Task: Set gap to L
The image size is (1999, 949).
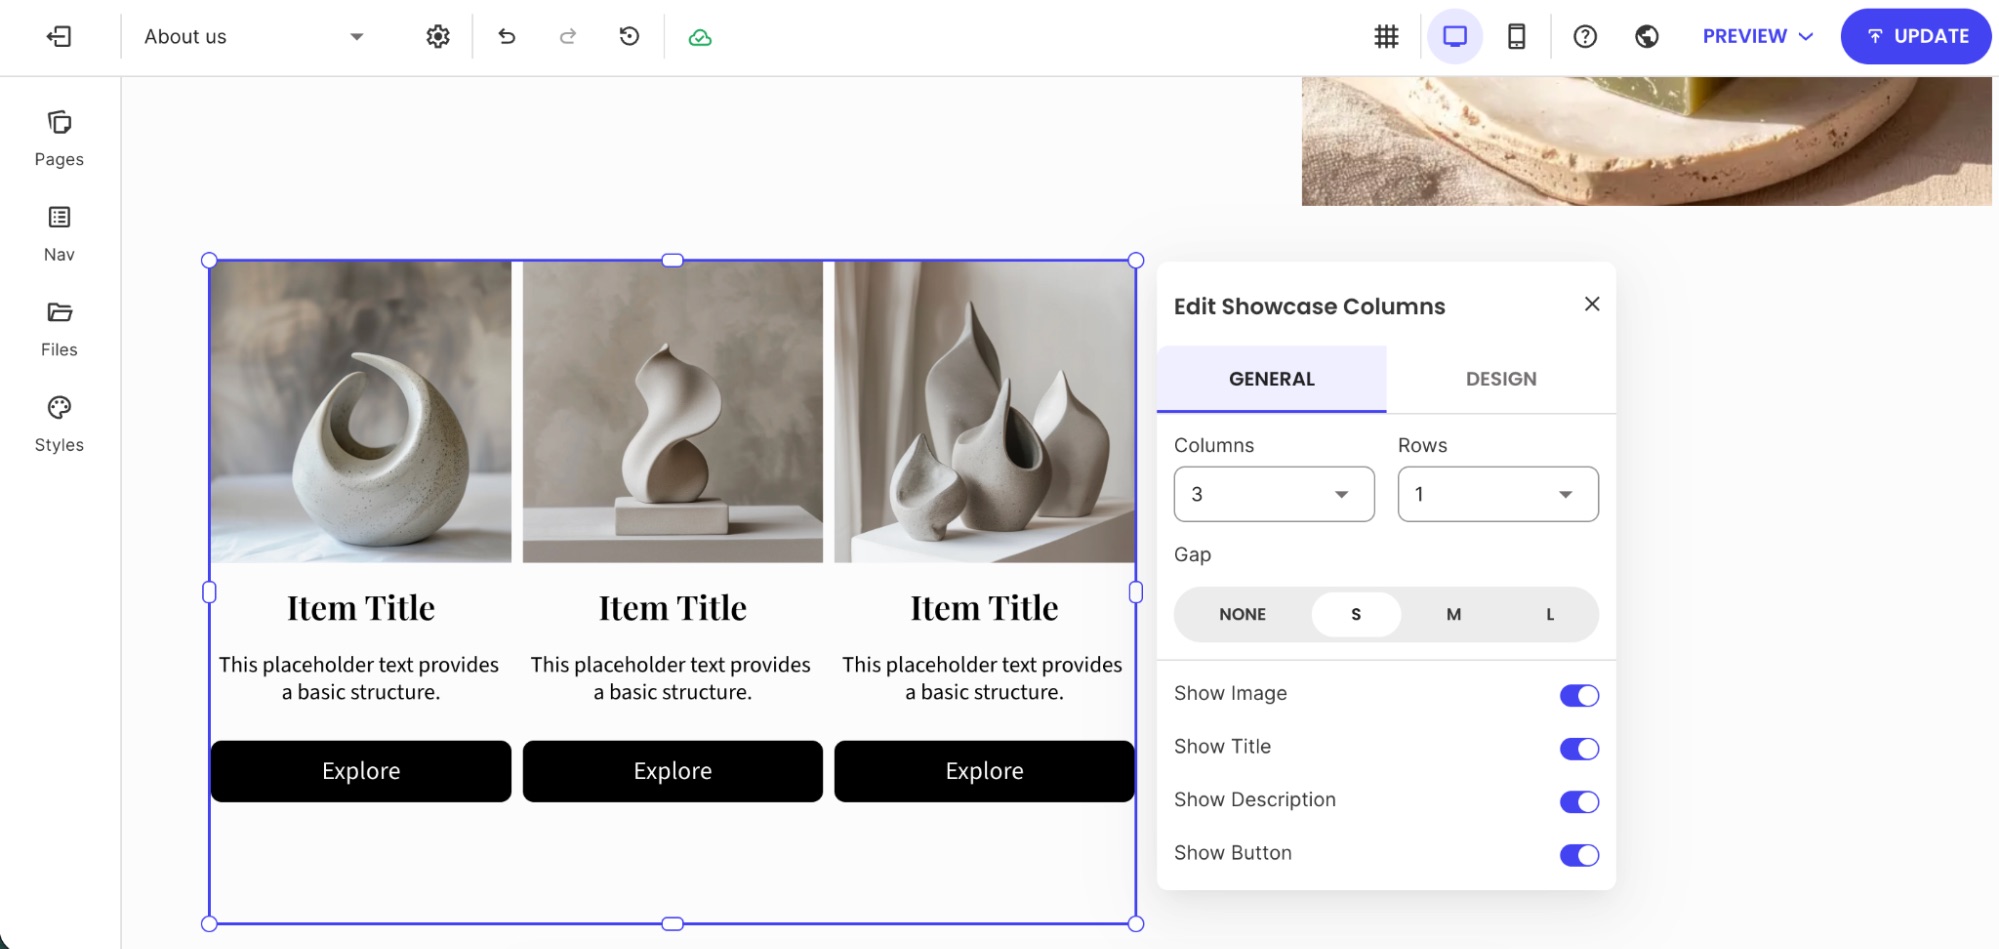Action: [1549, 614]
